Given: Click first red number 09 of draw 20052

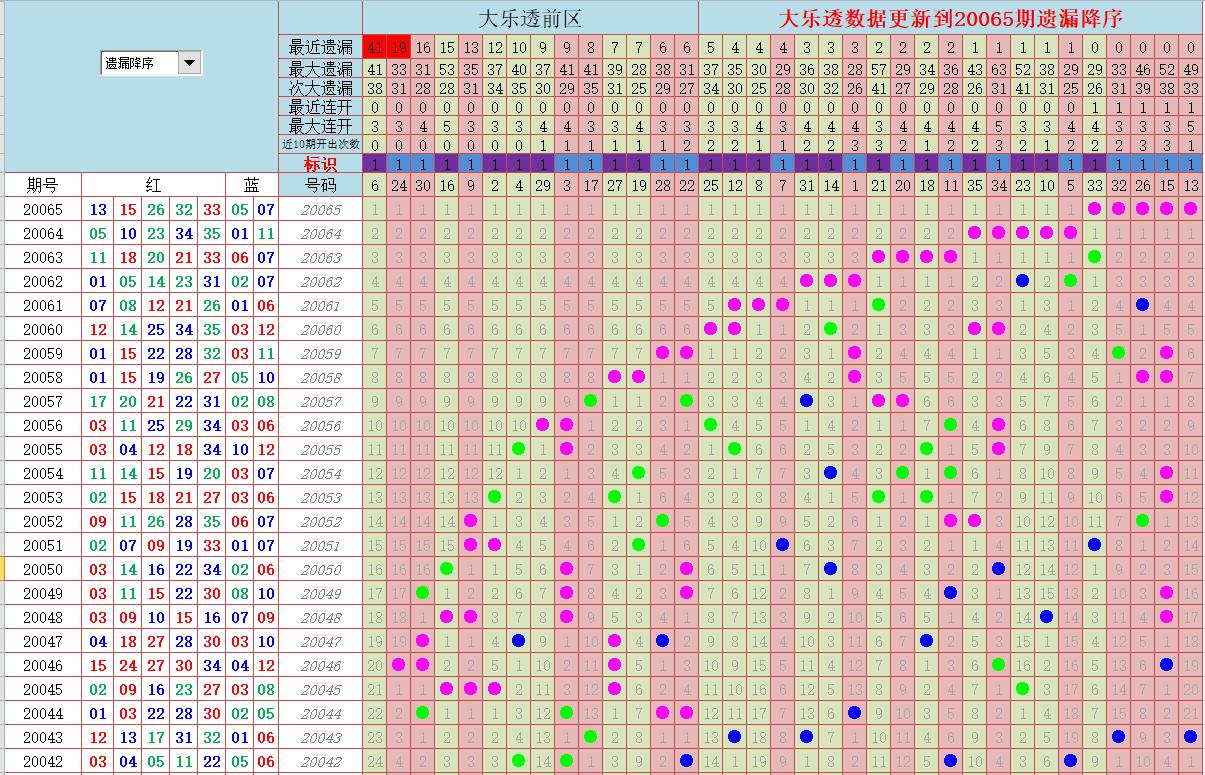Looking at the screenshot, I should pyautogui.click(x=98, y=522).
